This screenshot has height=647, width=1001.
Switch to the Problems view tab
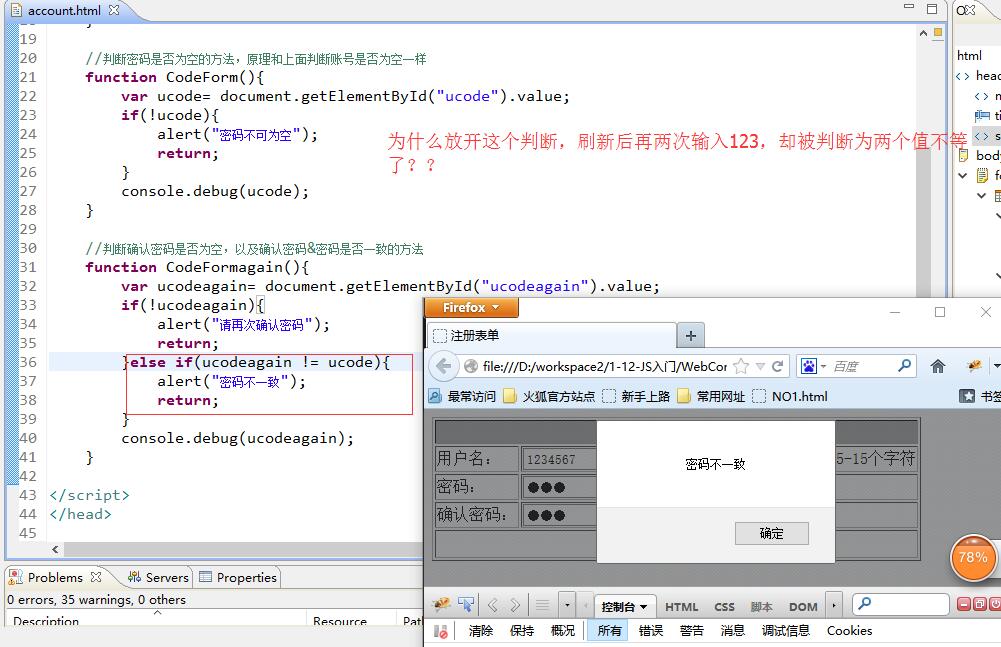point(55,577)
